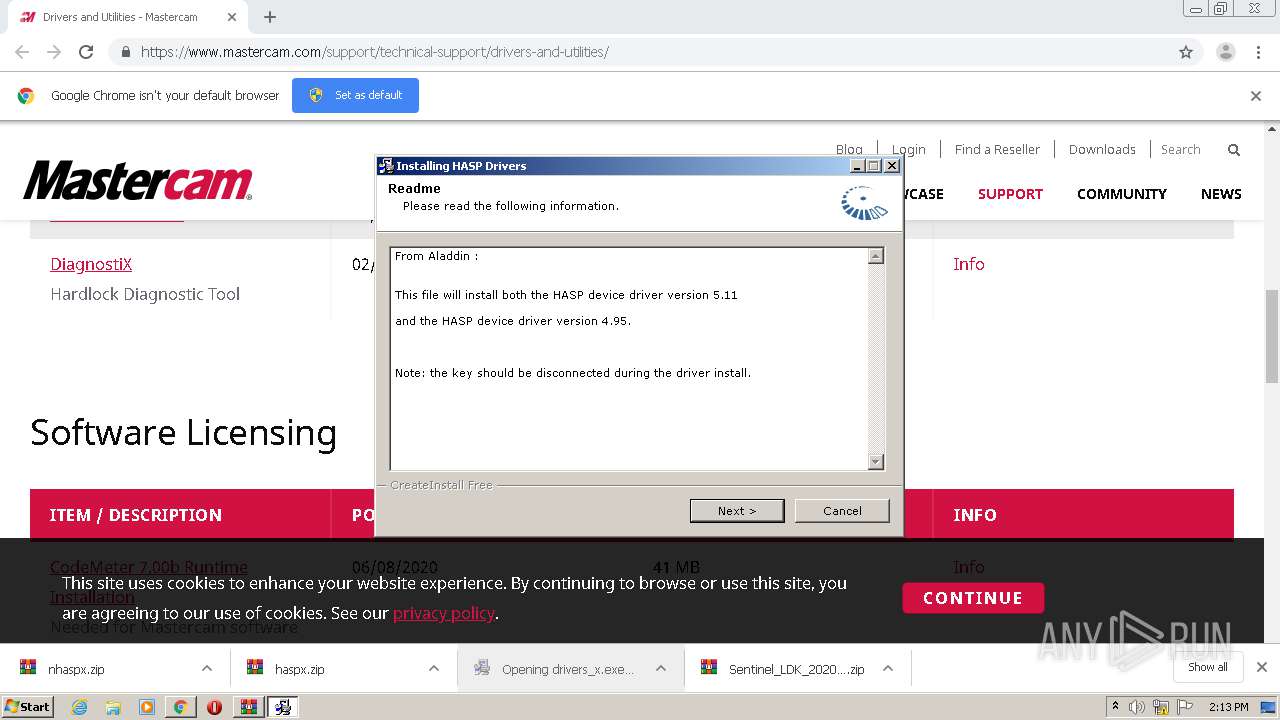
Task: Launch Internet Explorer from the taskbar
Action: click(x=79, y=707)
